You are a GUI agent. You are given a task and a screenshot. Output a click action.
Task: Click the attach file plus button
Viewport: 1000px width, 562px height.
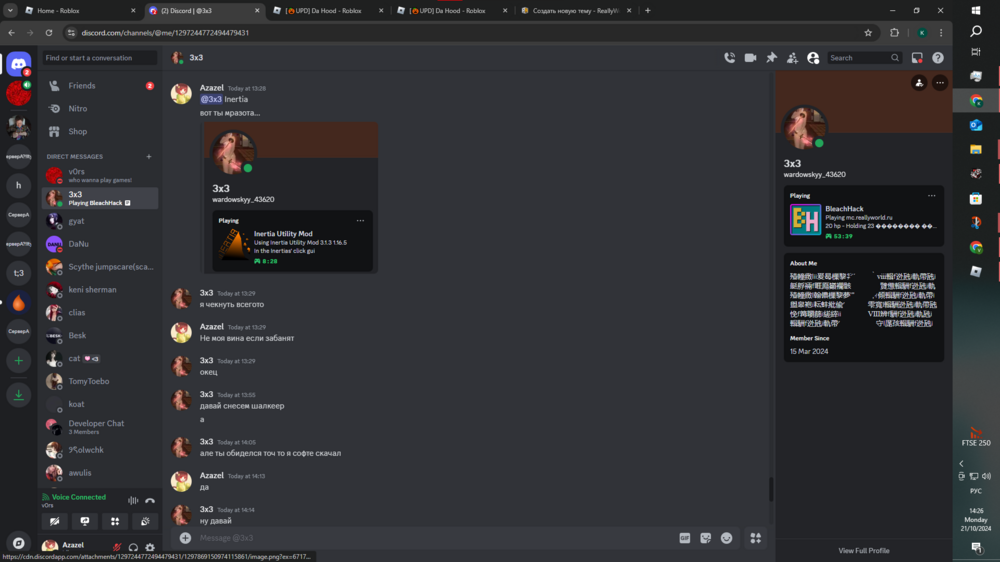[185, 538]
